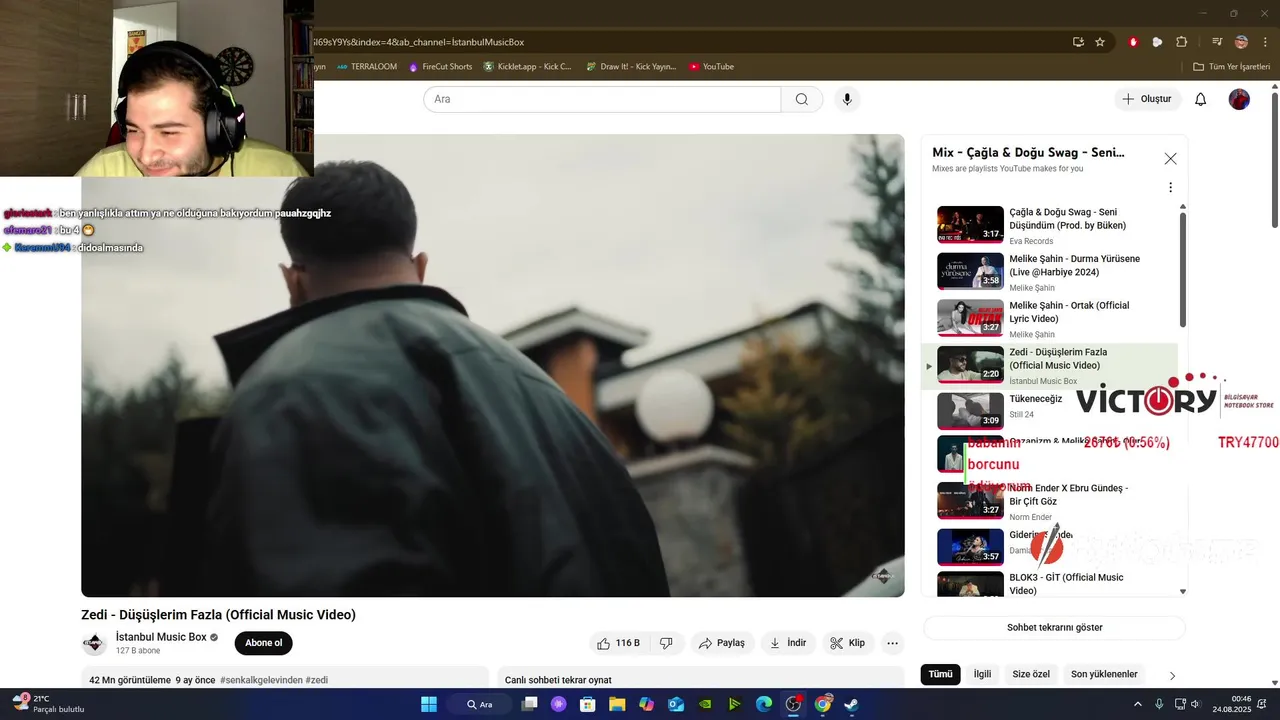
Task: Open the YouTube account avatar menu
Action: pyautogui.click(x=1239, y=99)
